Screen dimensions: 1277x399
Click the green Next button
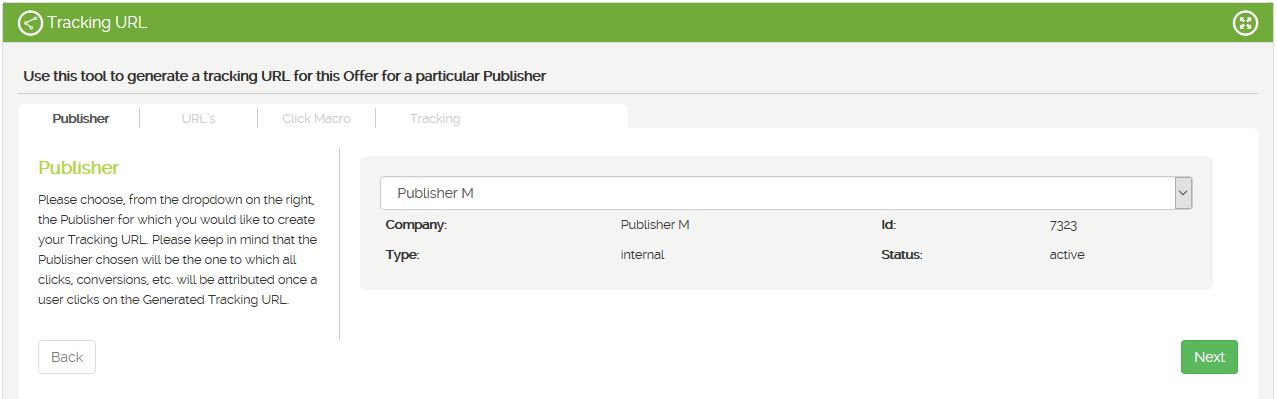point(1209,357)
